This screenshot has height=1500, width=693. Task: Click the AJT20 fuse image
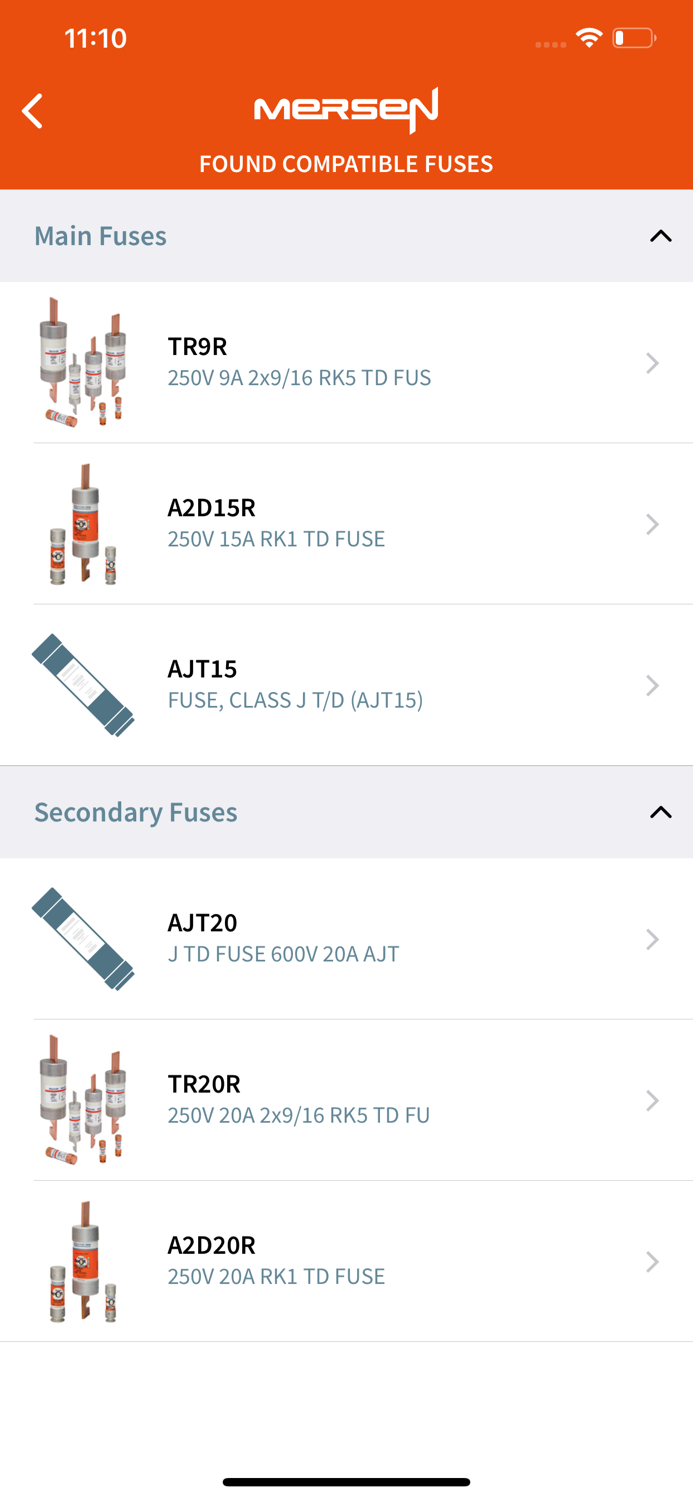tap(83, 938)
